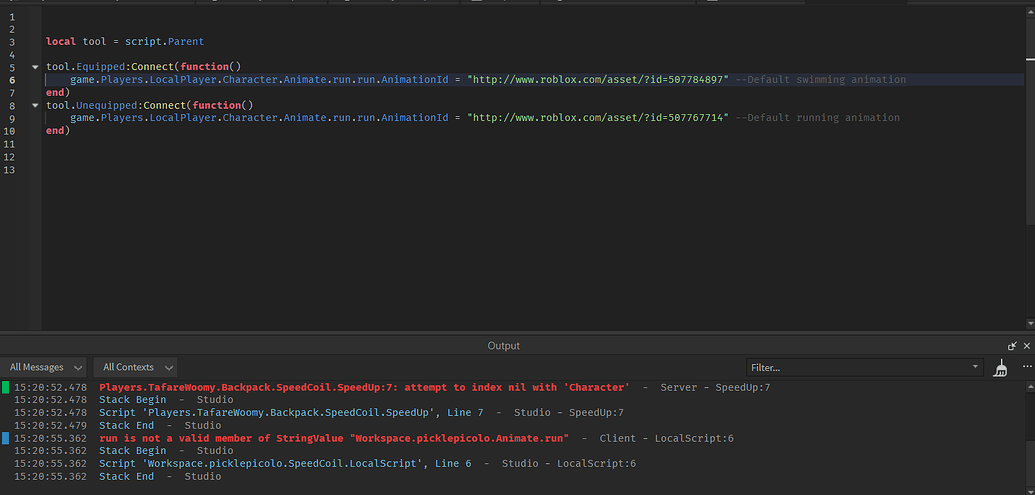Close the Output panel
This screenshot has height=495, width=1035.
click(x=1026, y=346)
